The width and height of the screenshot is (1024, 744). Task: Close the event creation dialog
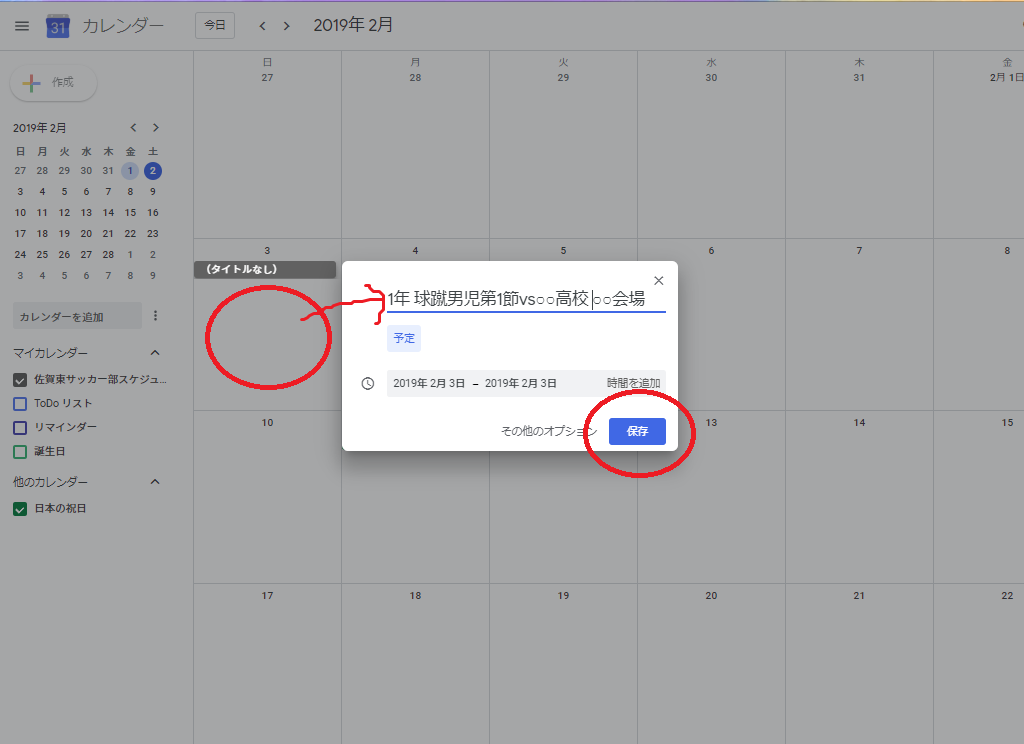[x=658, y=281]
